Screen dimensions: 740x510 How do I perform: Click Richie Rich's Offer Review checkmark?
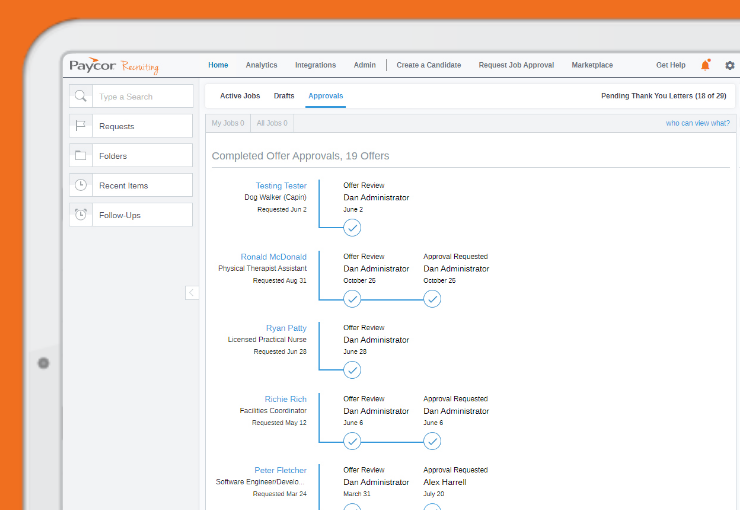tap(352, 442)
